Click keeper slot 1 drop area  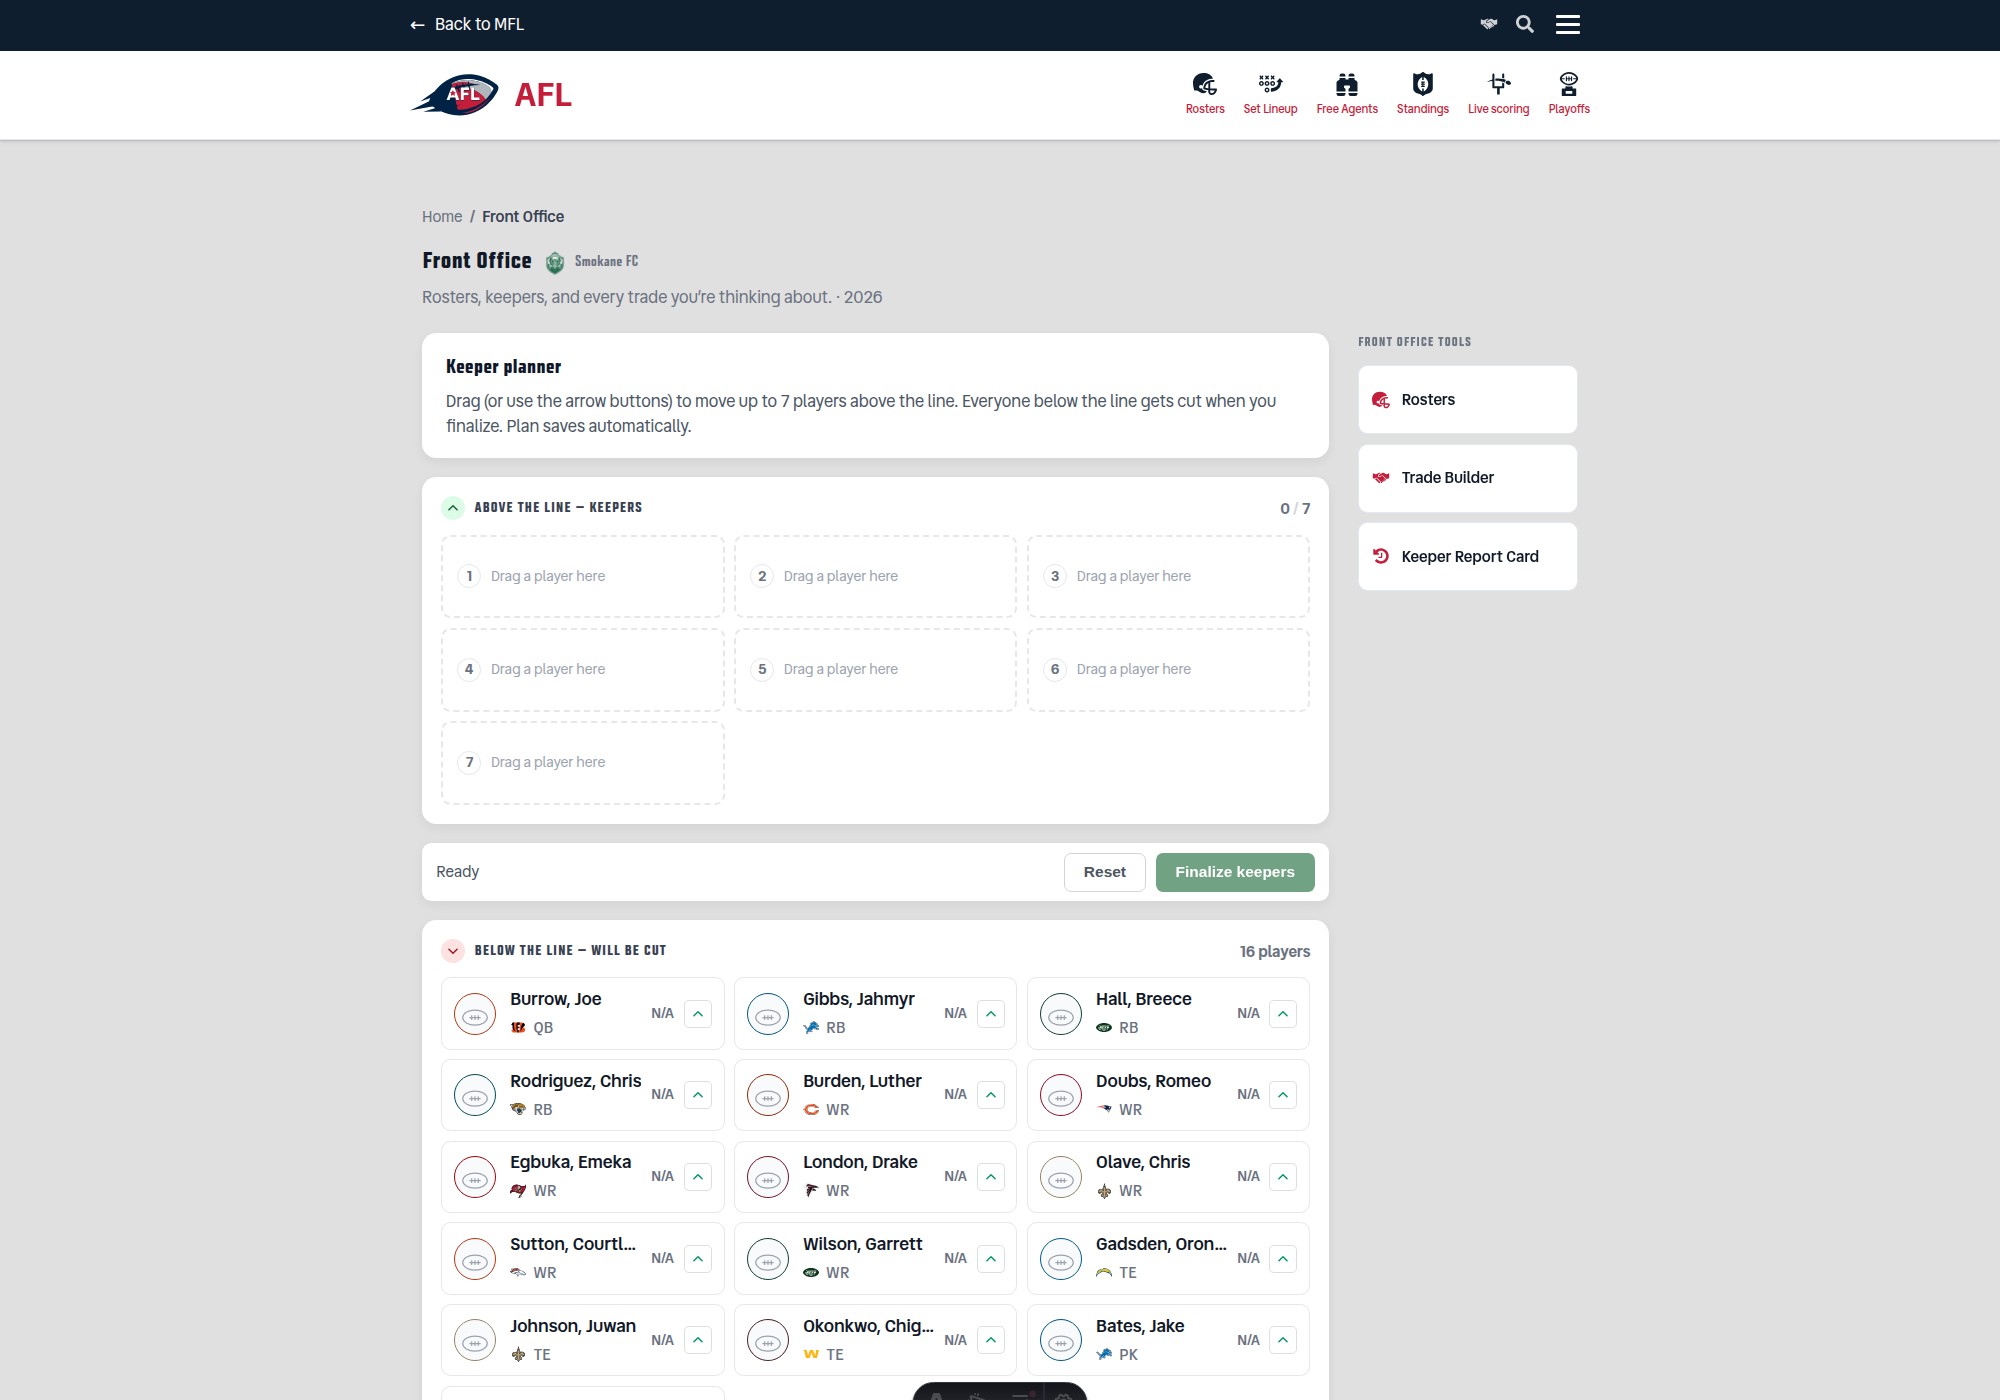[583, 577]
